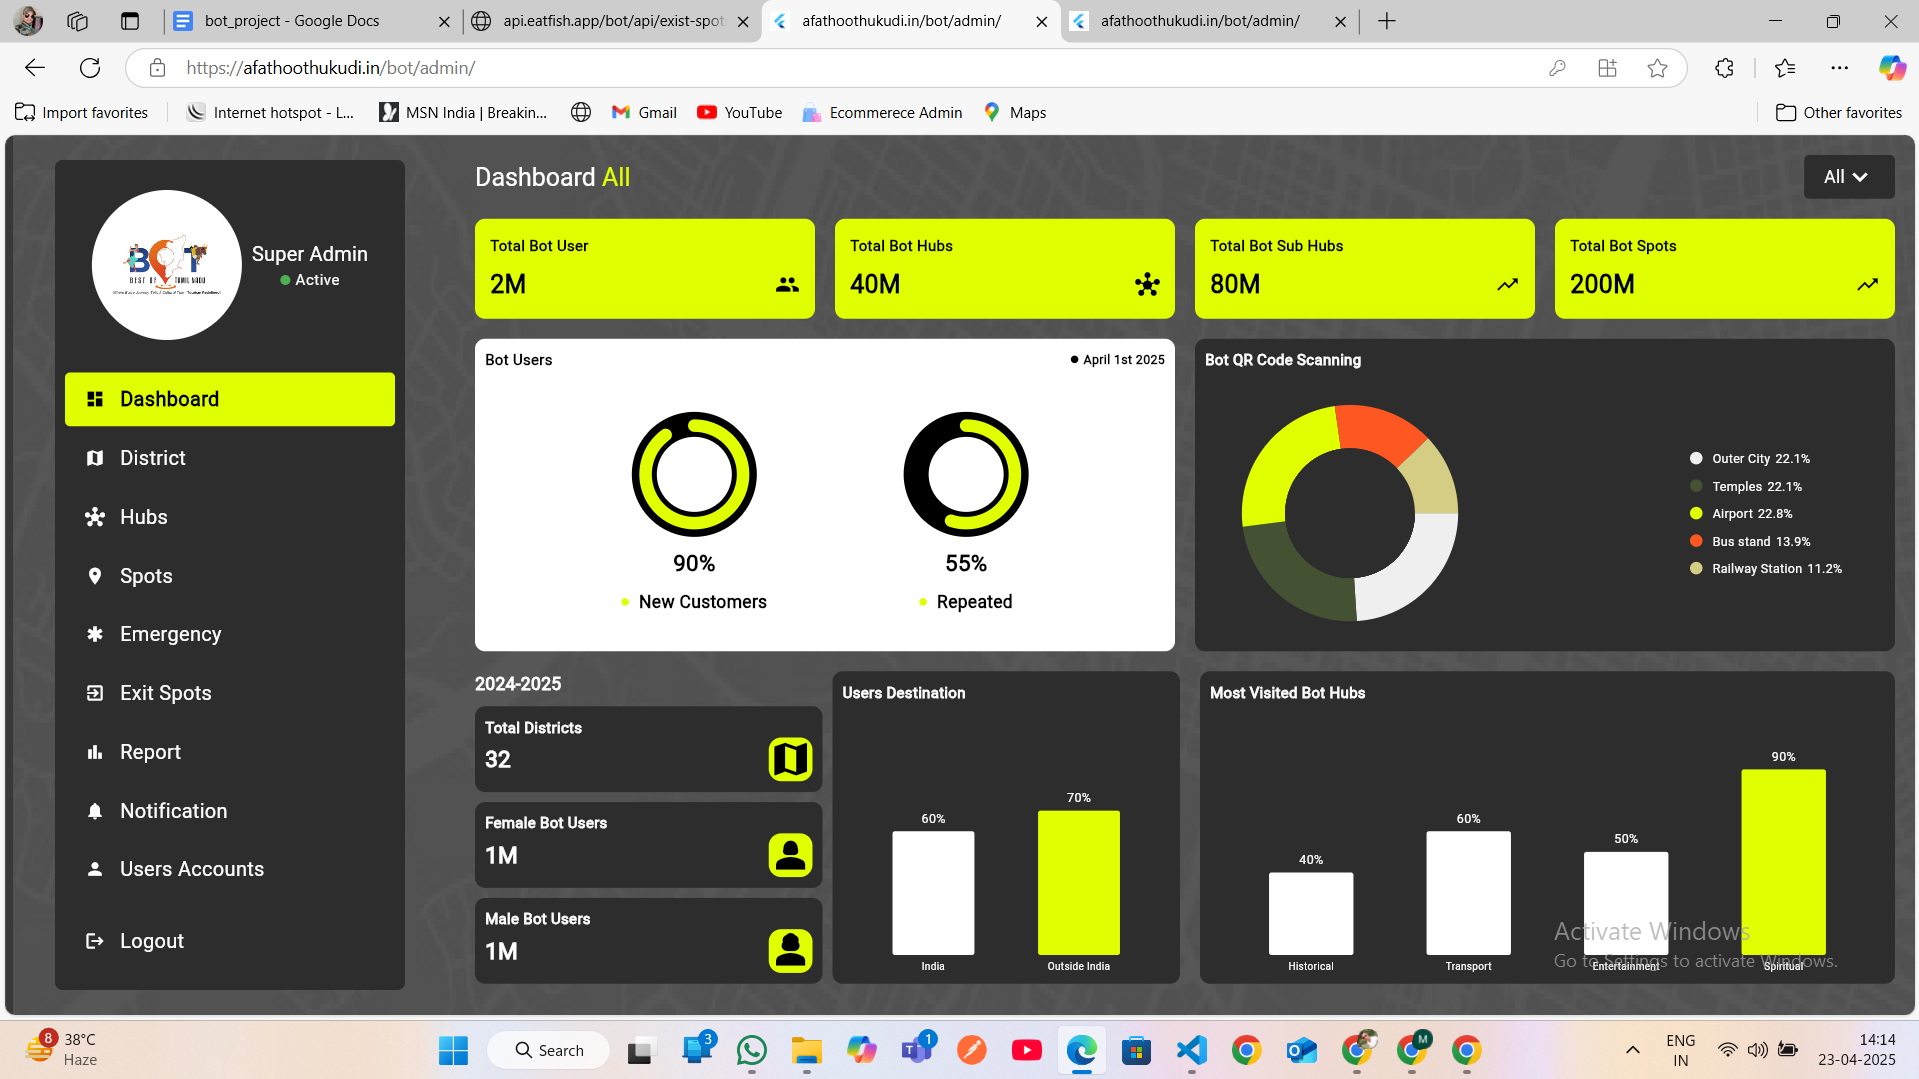Click the hub icon in Total Bot Hubs card
The image size is (1919, 1079).
click(x=1147, y=285)
